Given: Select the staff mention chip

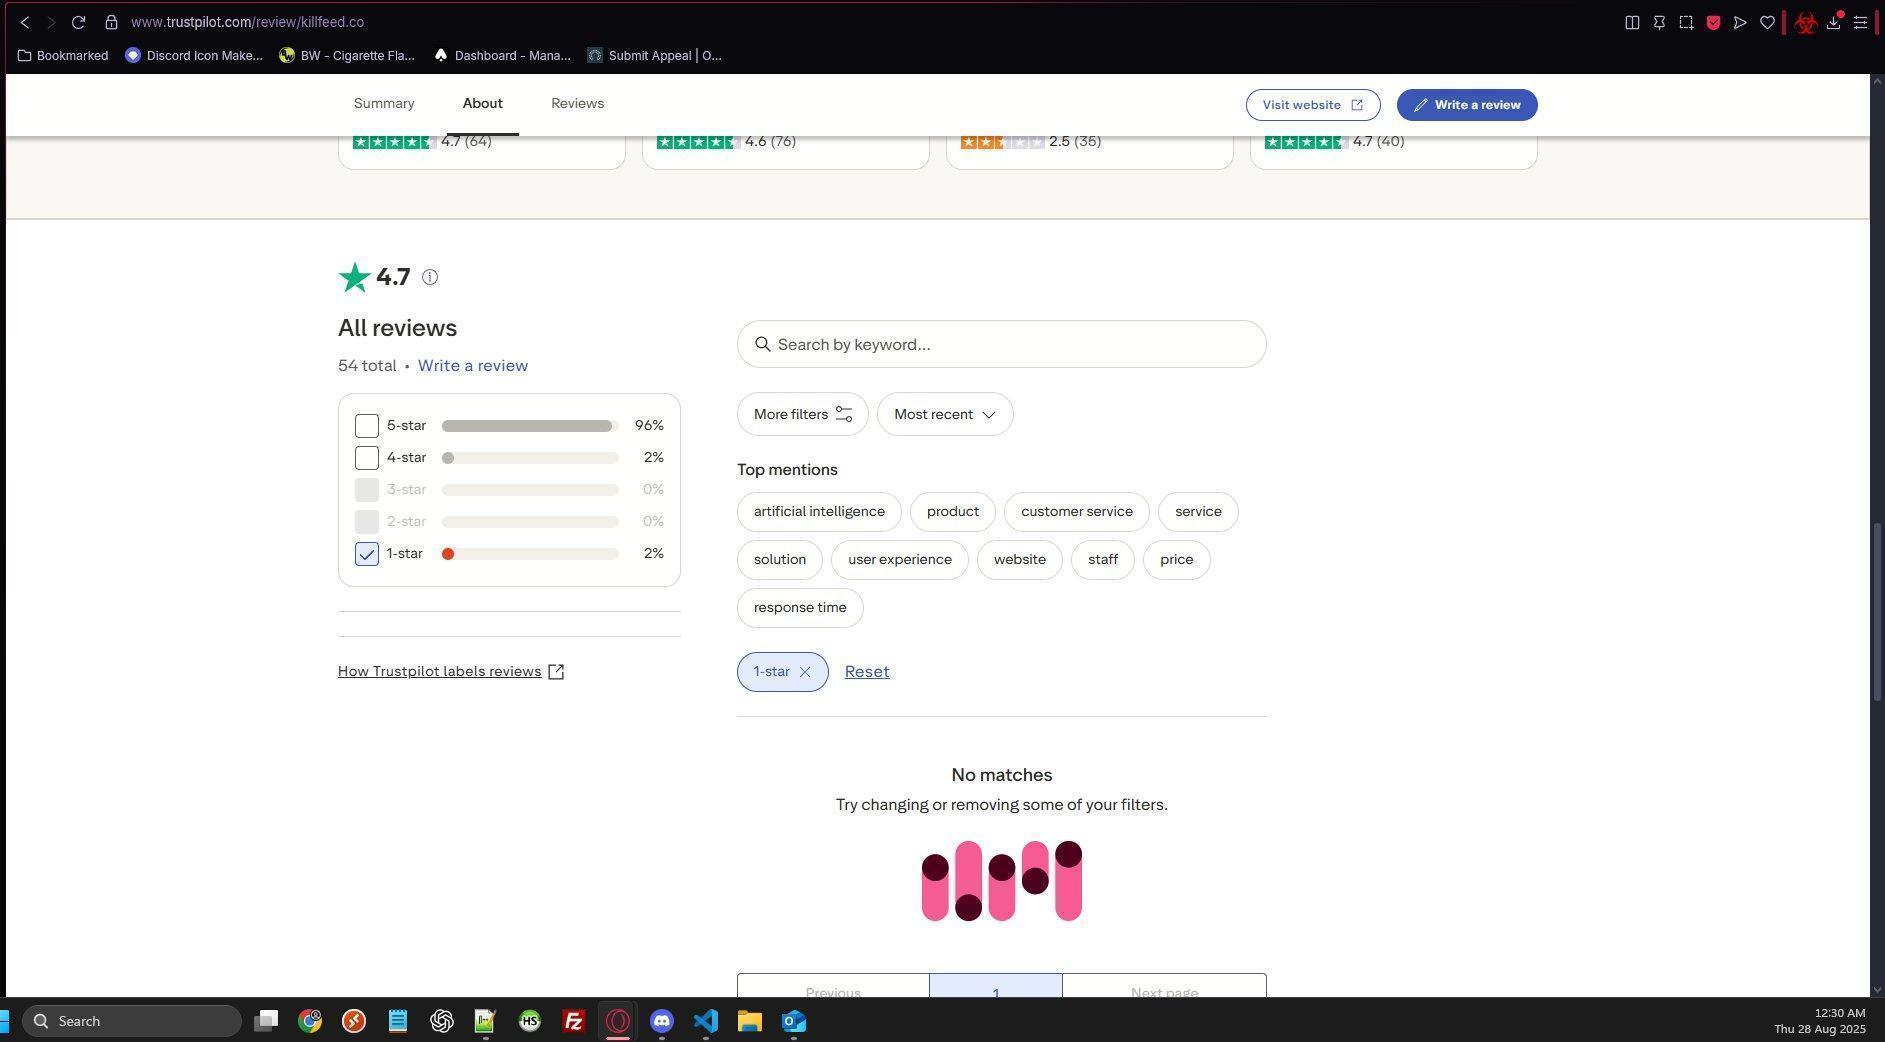Looking at the screenshot, I should (1103, 560).
